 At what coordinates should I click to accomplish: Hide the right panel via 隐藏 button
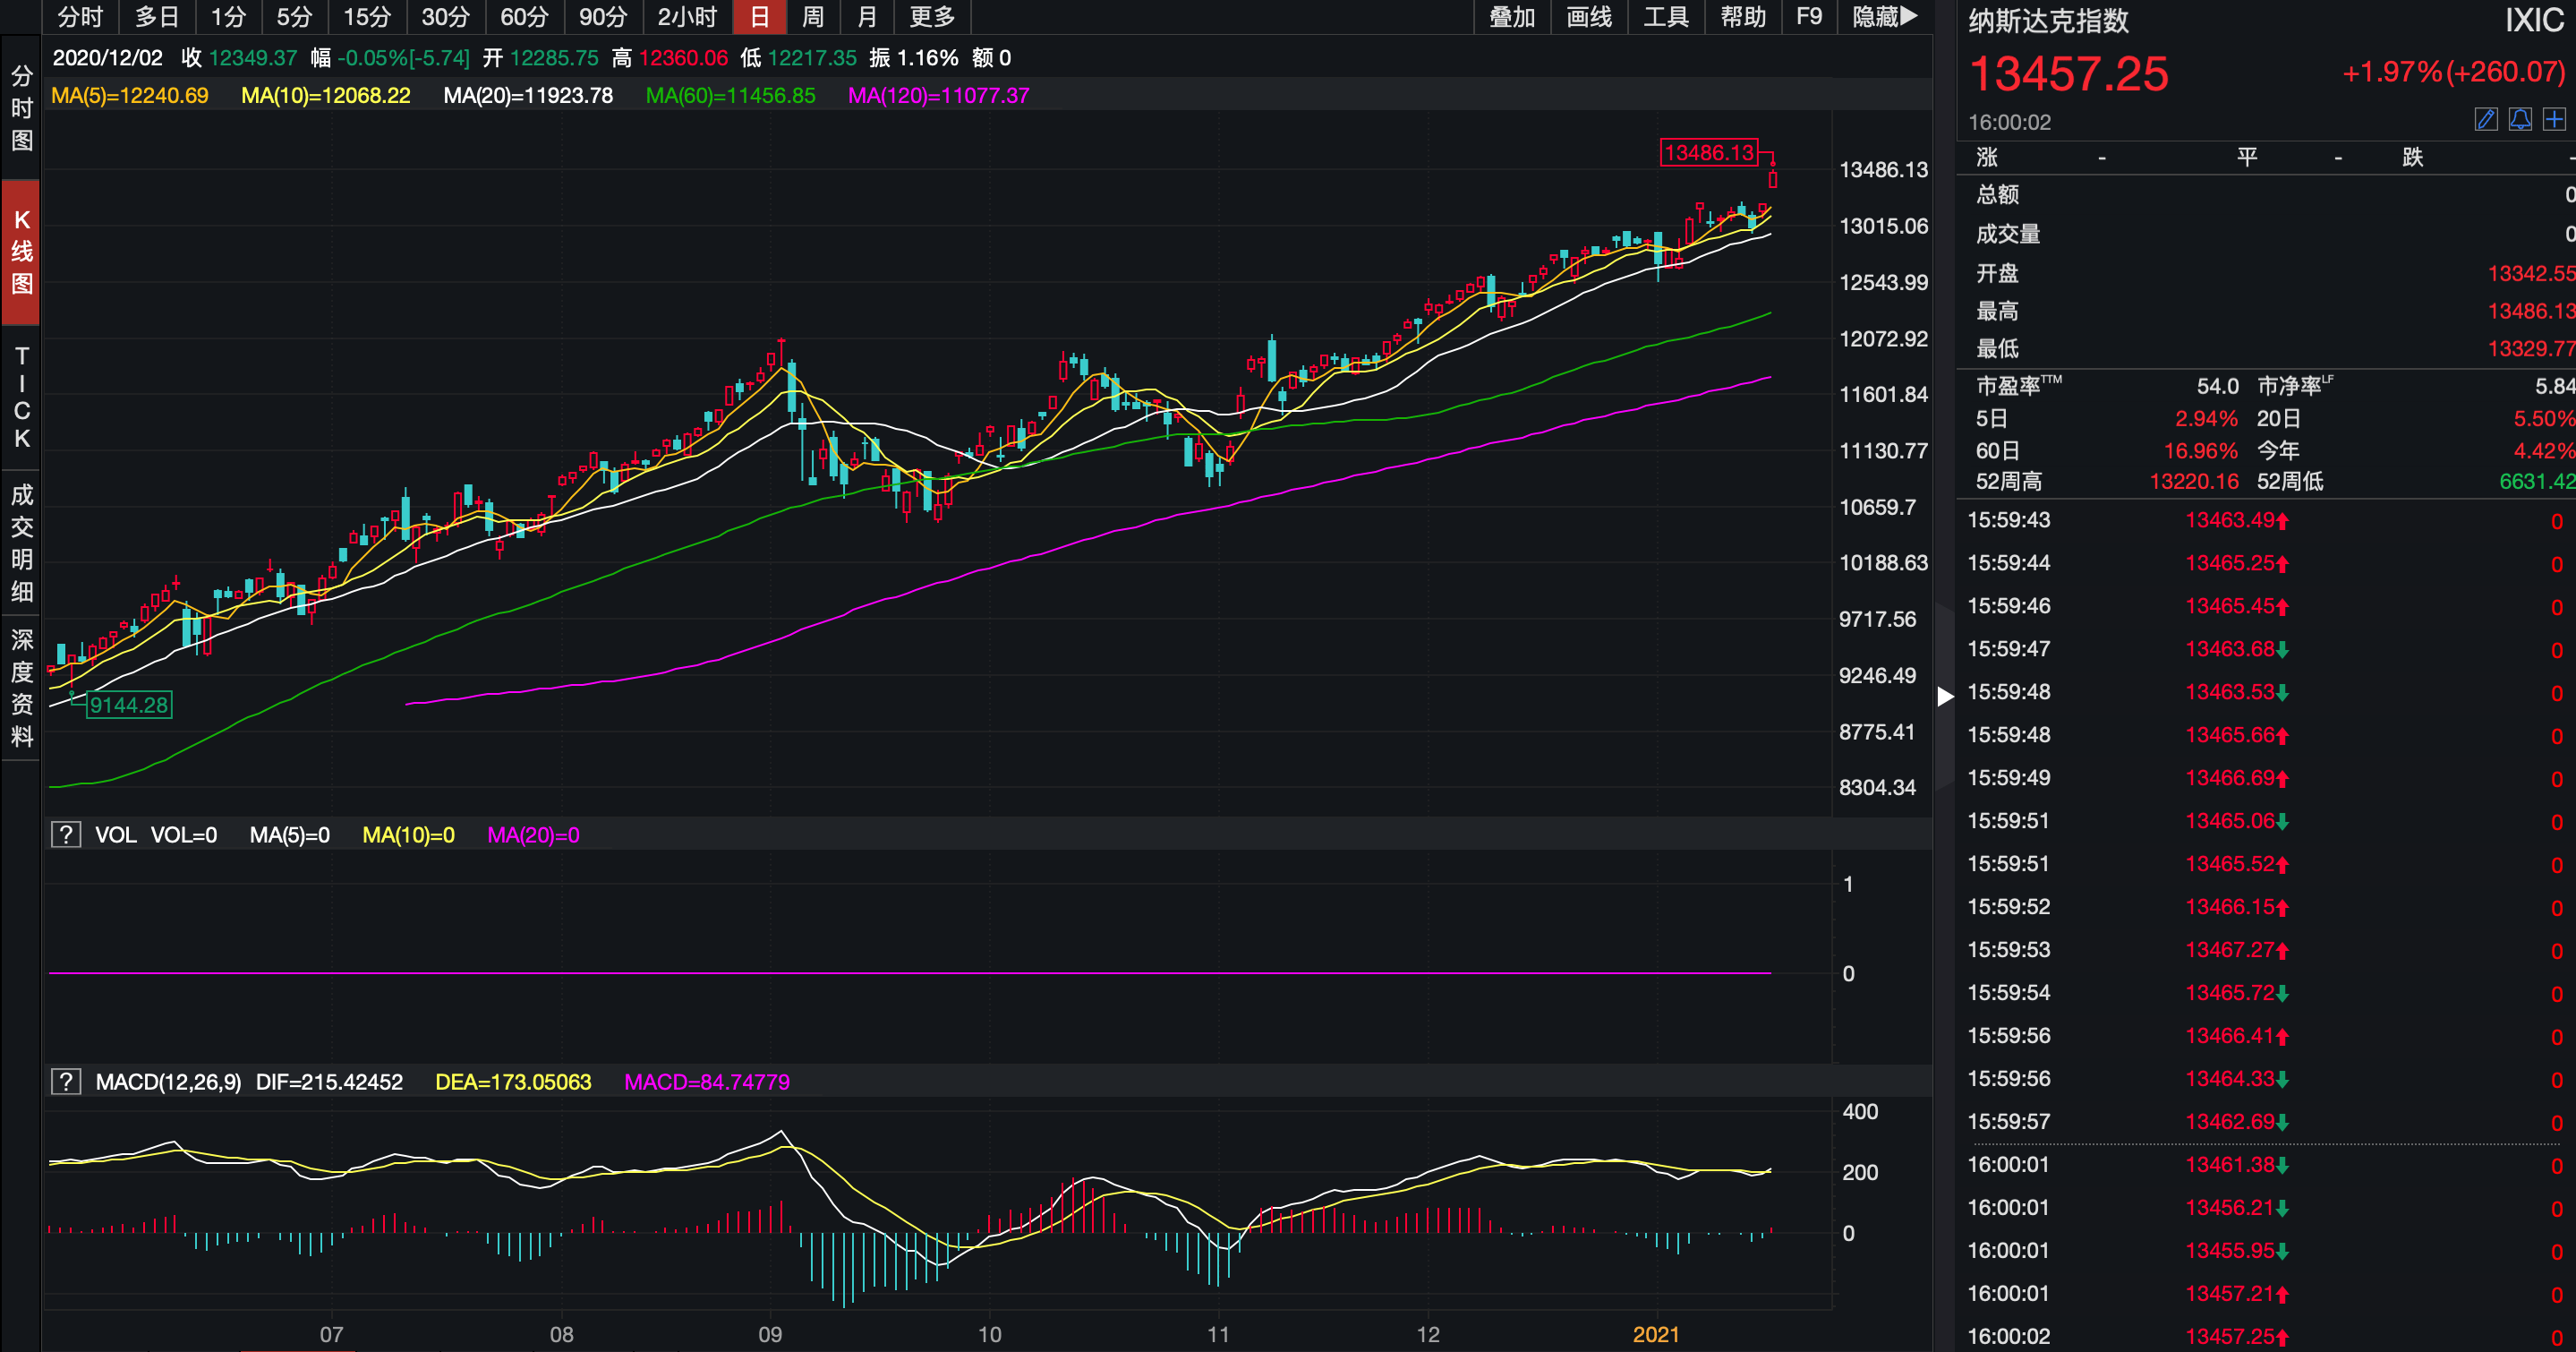click(1885, 17)
